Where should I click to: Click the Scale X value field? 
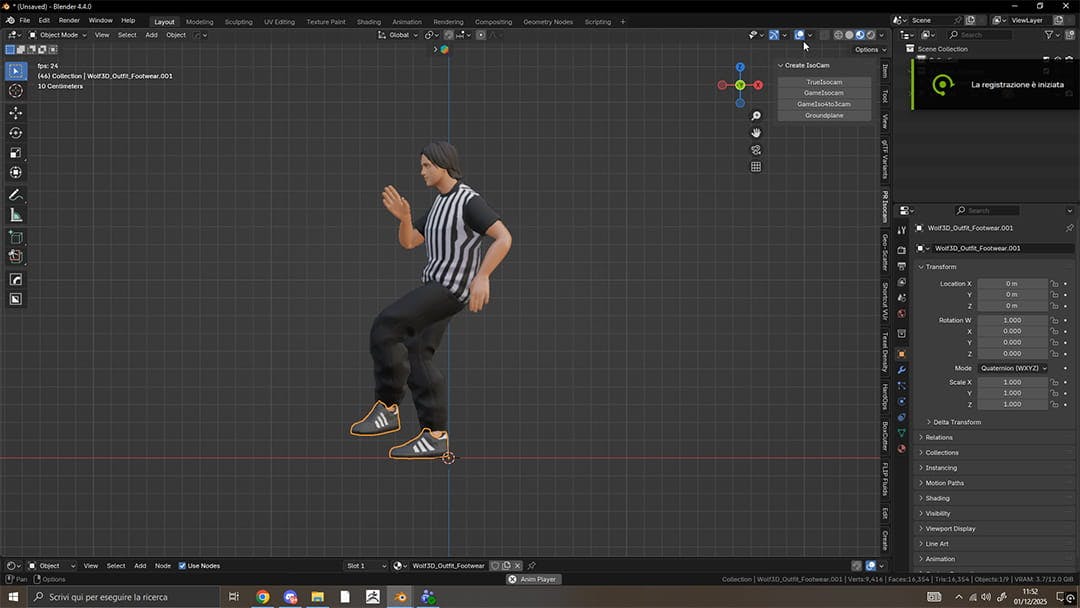1011,382
